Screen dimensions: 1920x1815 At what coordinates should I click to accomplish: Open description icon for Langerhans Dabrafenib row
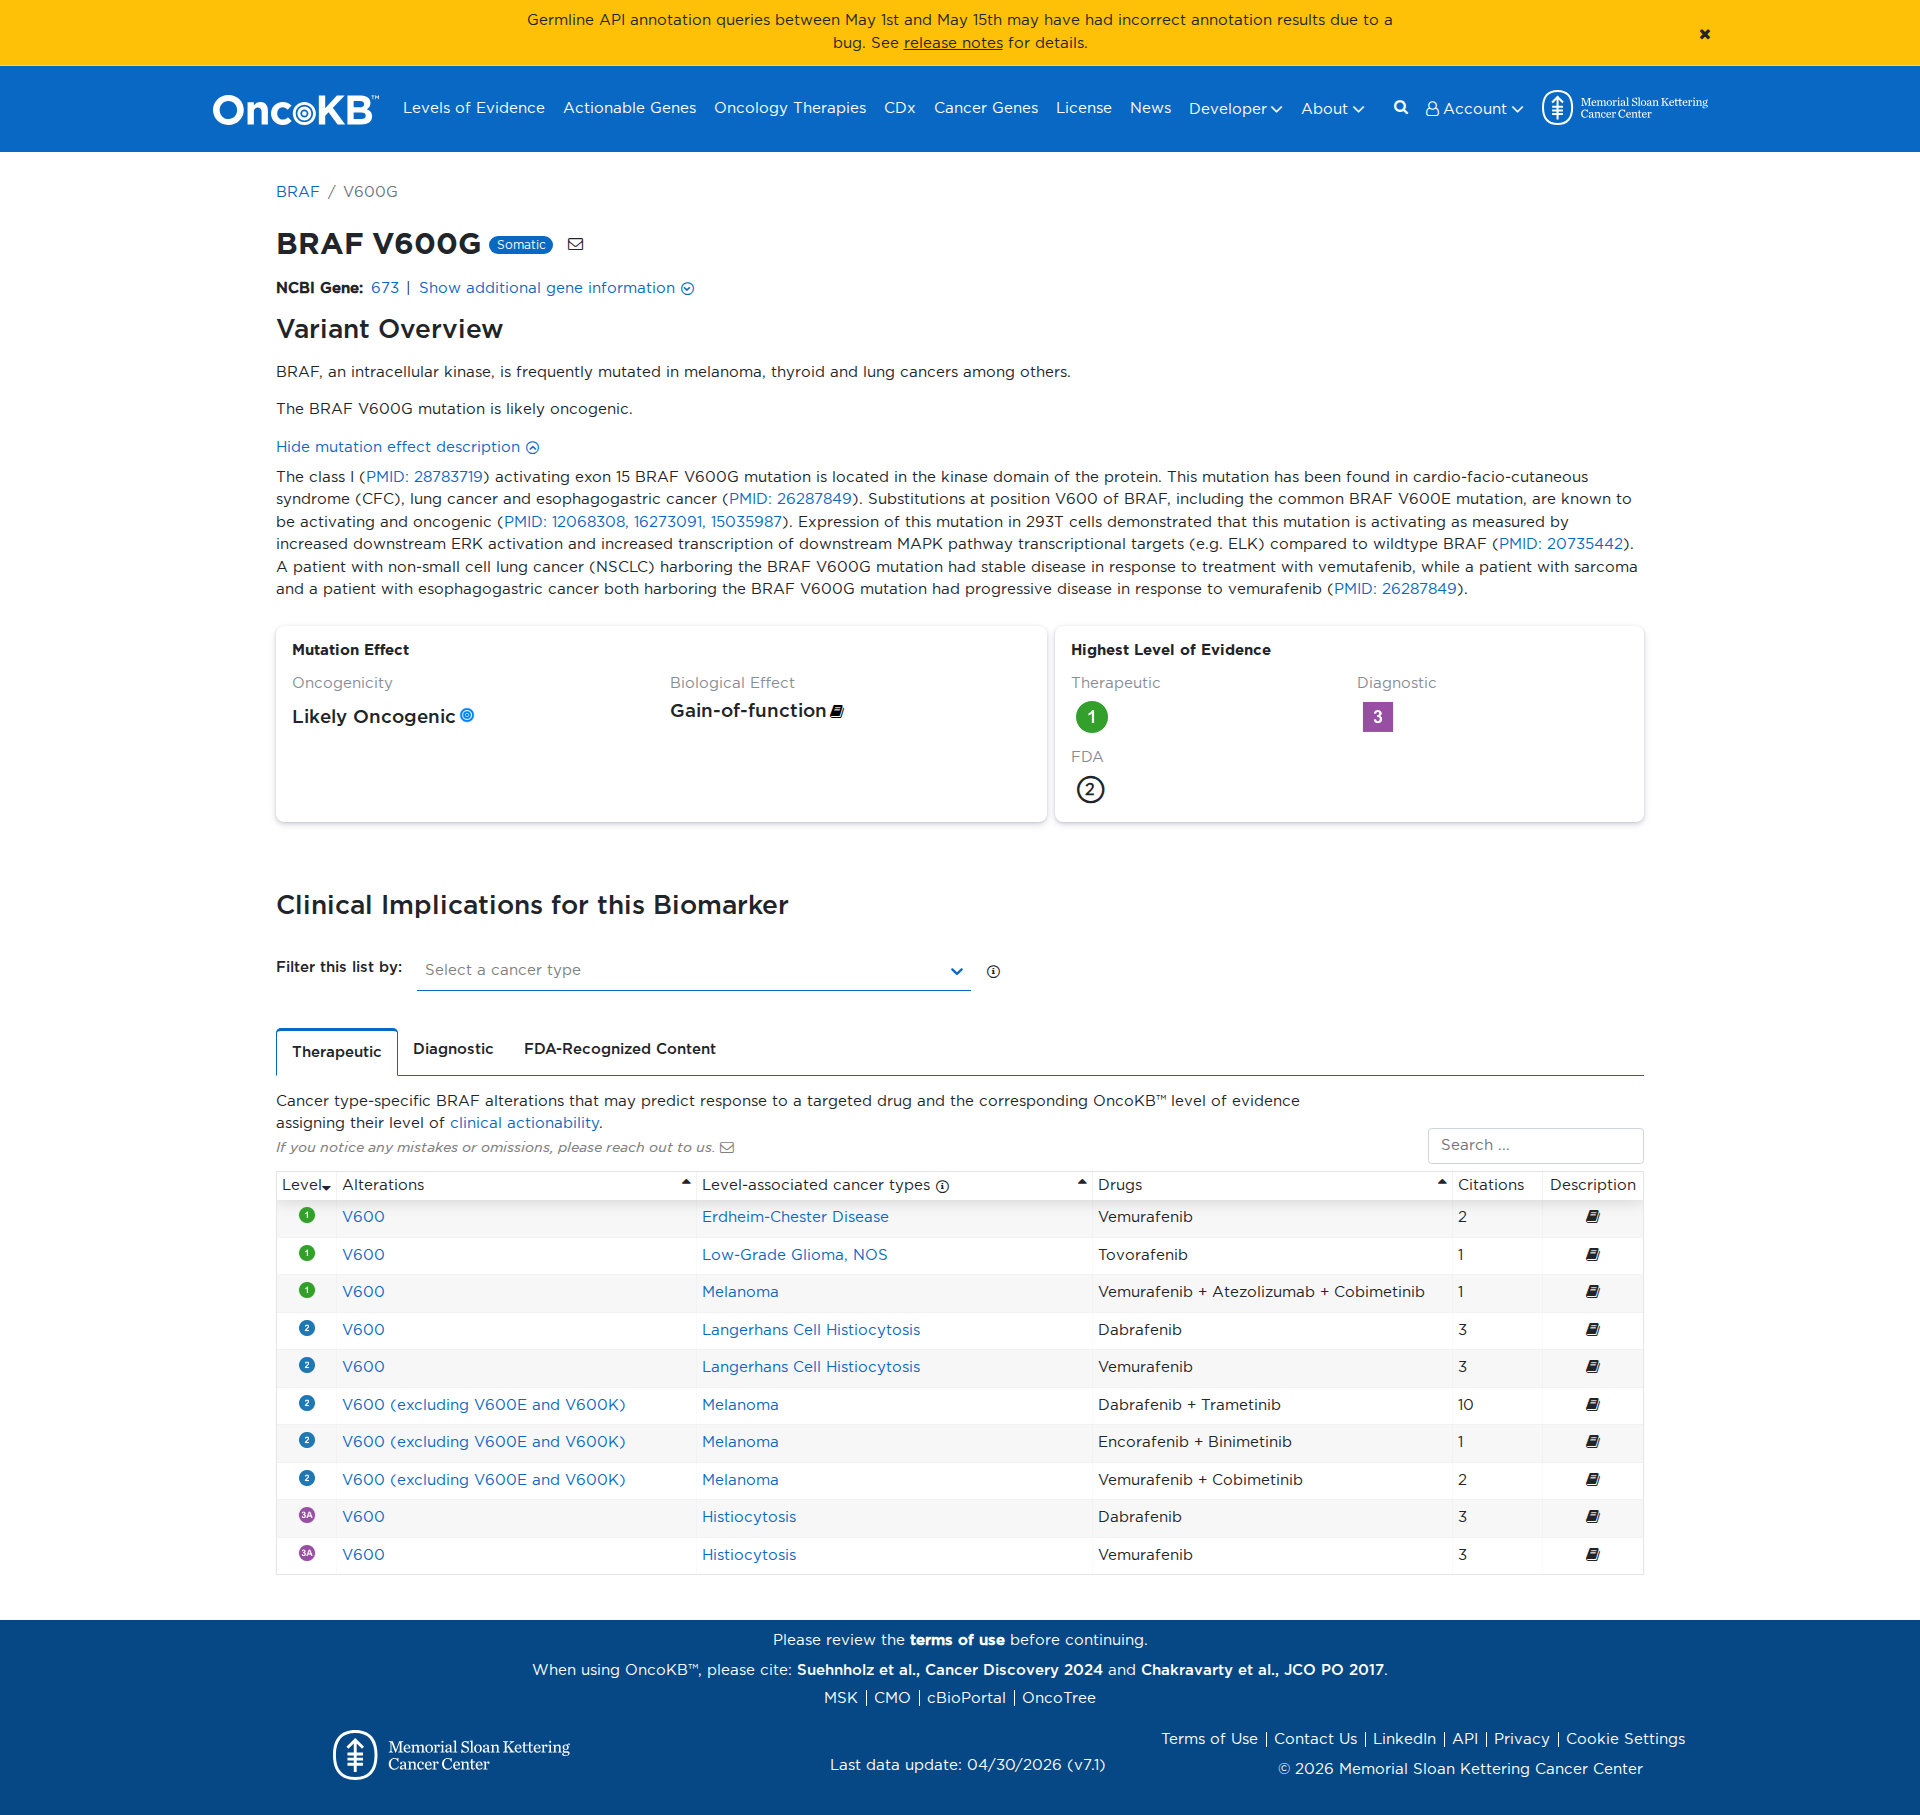(x=1593, y=1329)
